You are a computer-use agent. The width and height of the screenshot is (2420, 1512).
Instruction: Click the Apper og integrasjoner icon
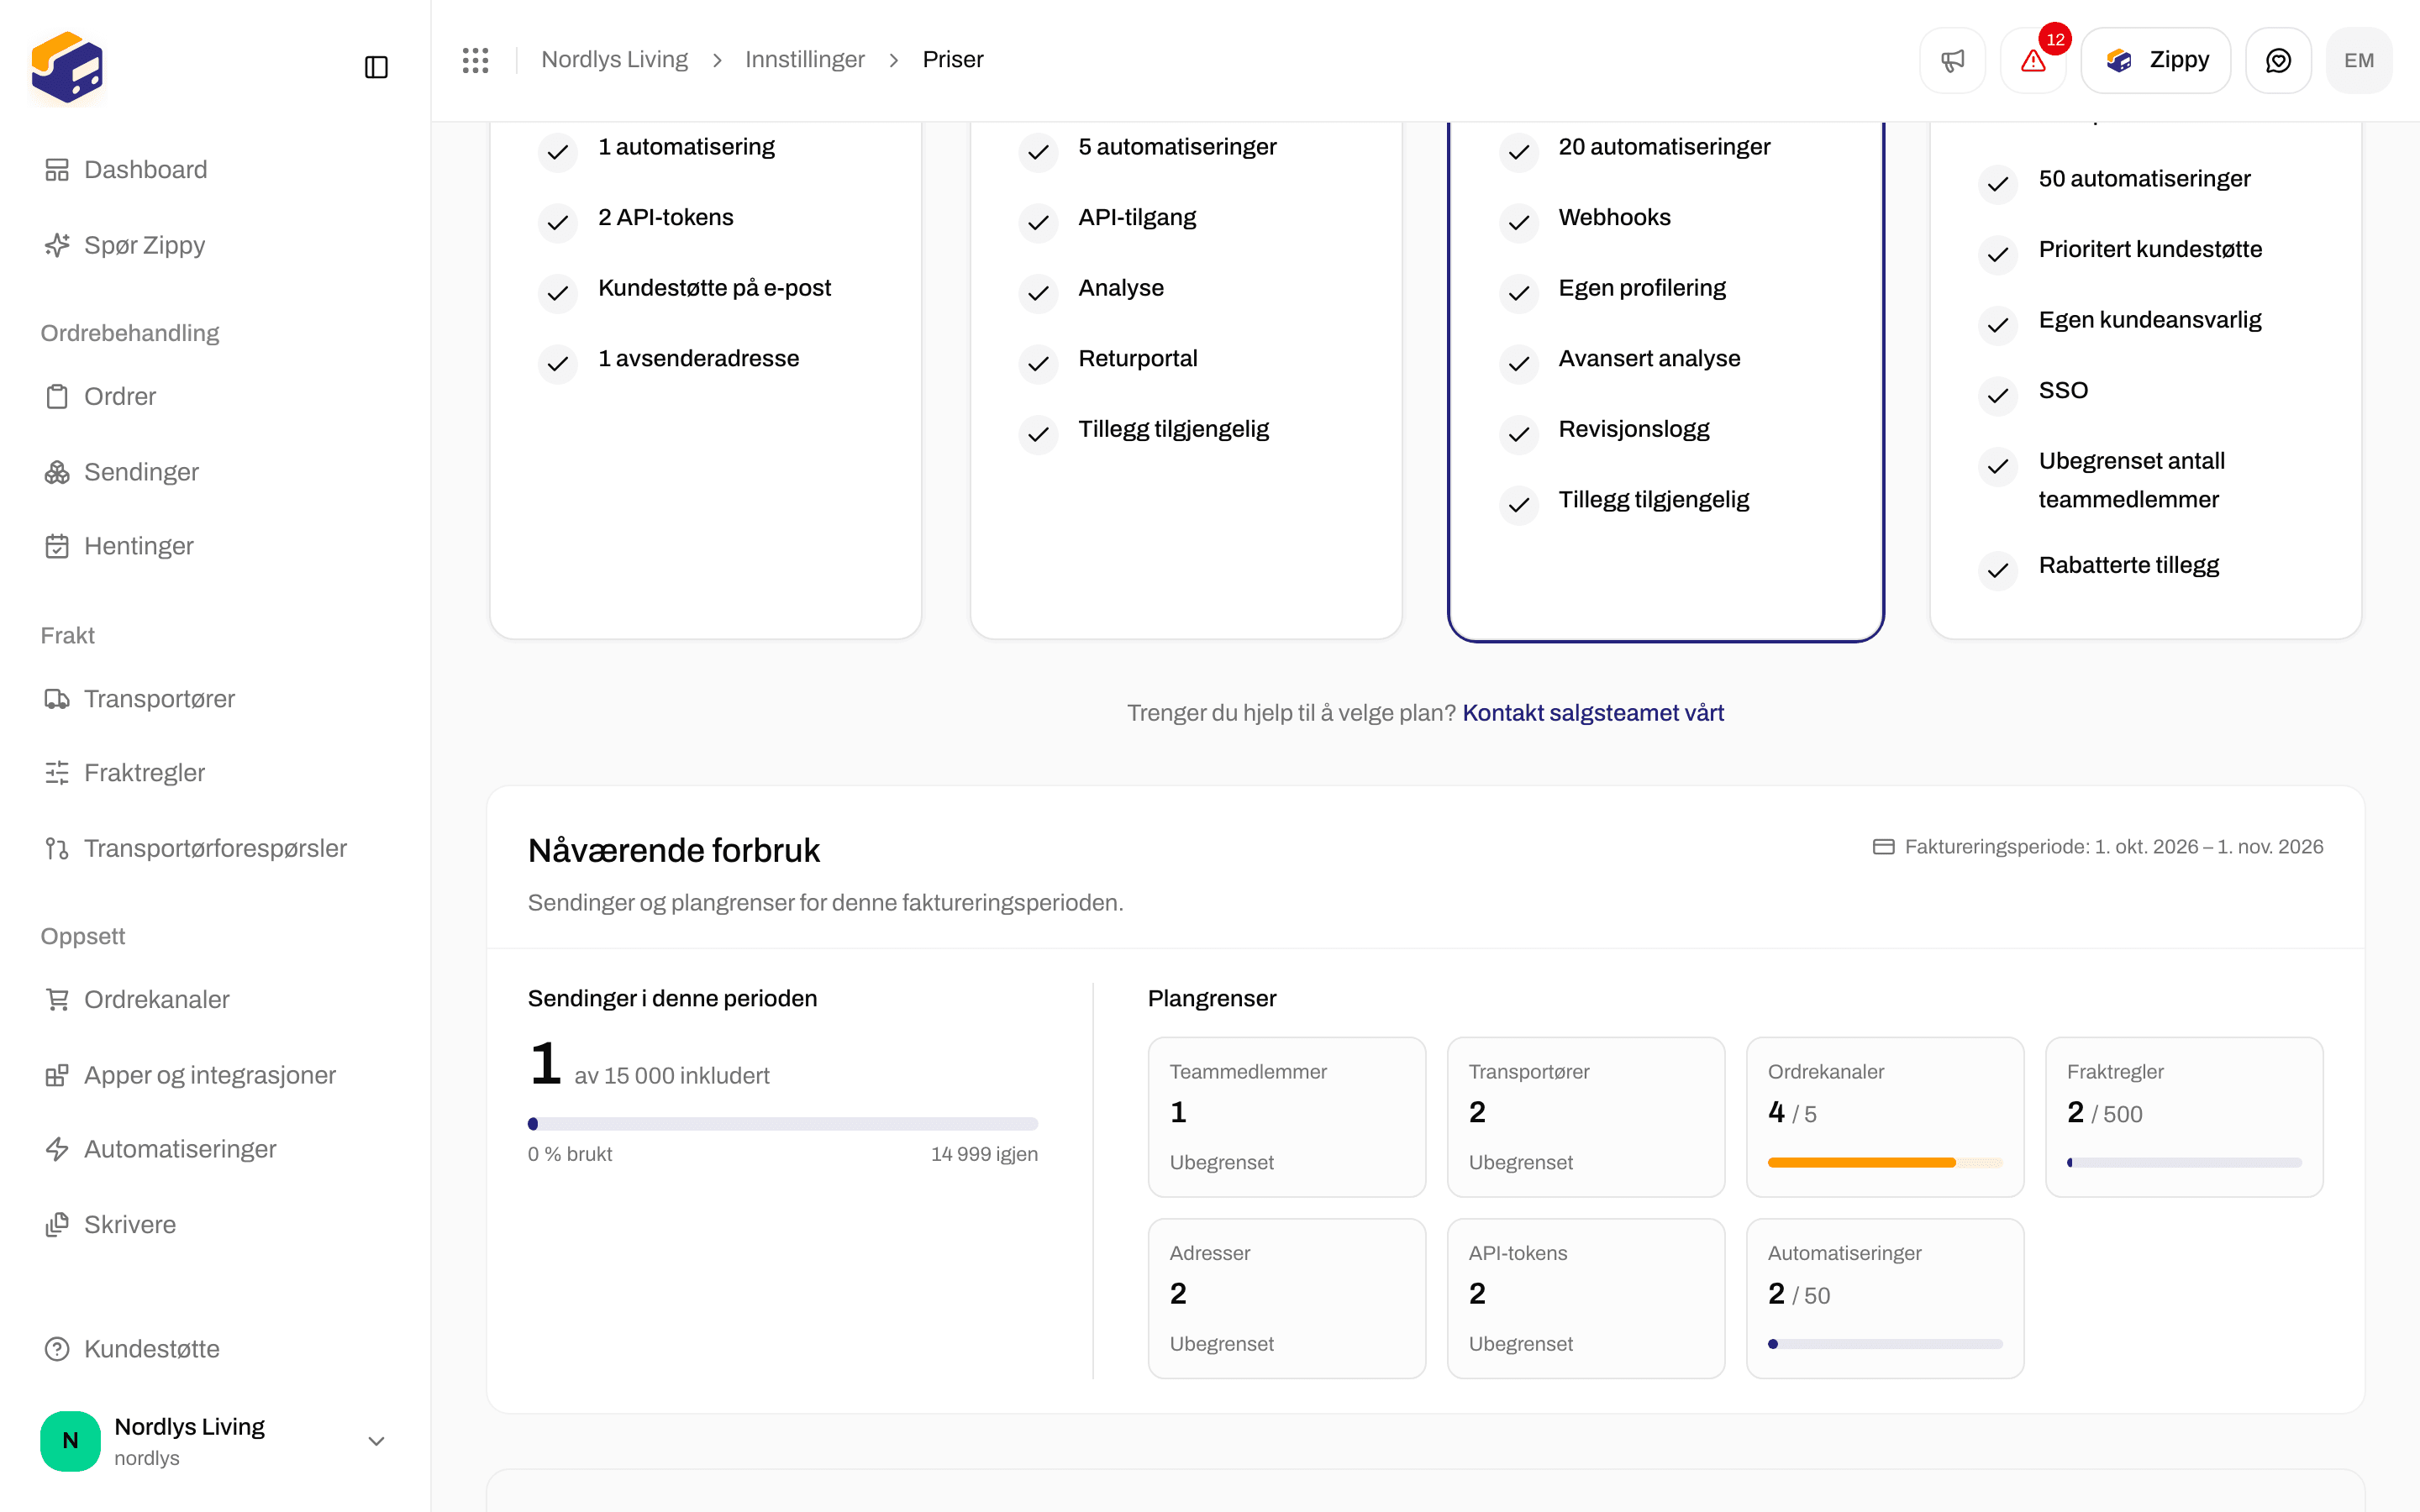click(57, 1075)
